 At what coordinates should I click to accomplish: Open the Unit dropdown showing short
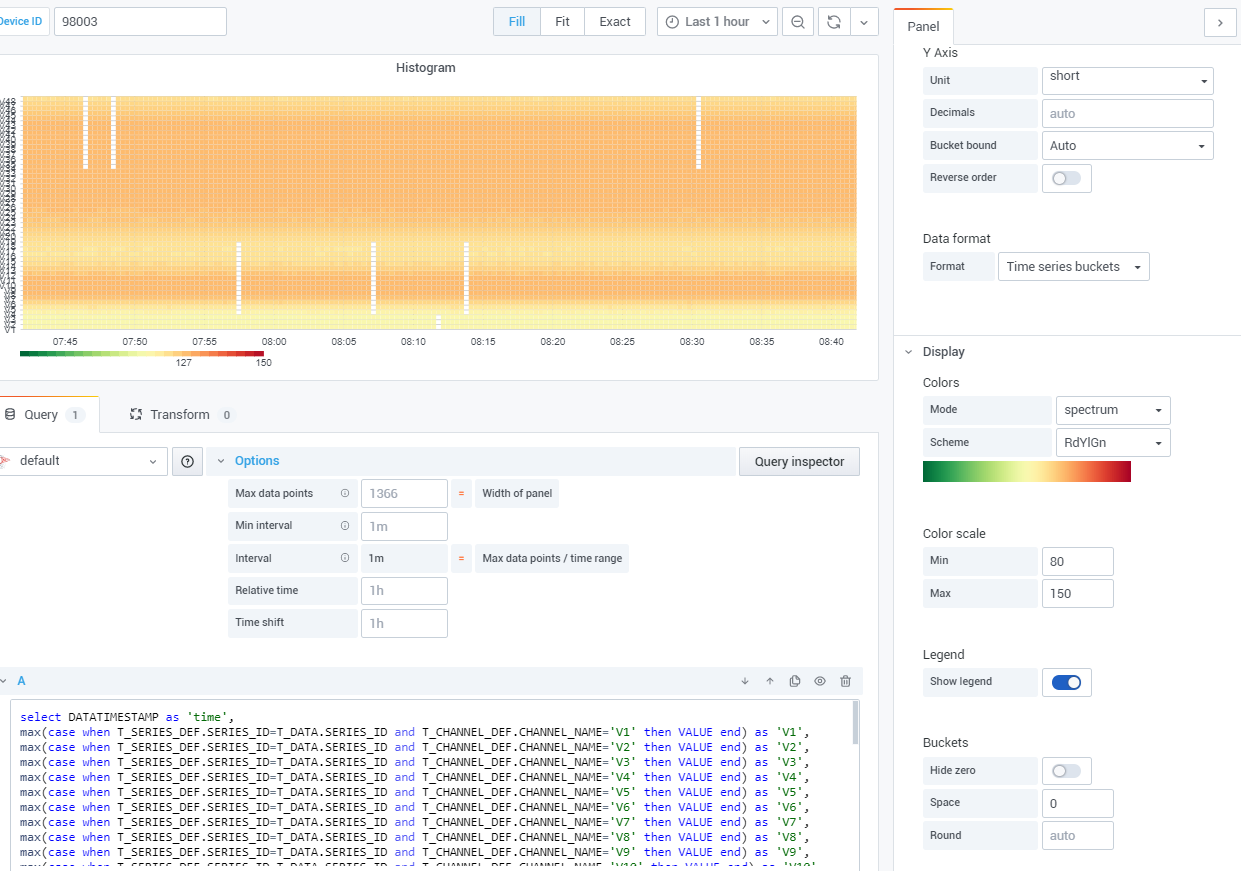[1127, 80]
